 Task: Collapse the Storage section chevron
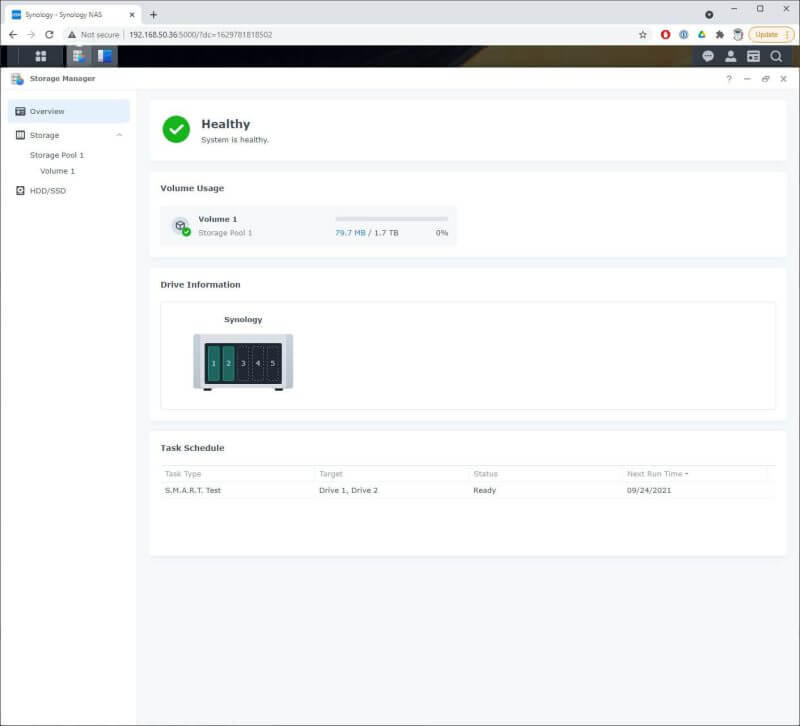(x=119, y=135)
